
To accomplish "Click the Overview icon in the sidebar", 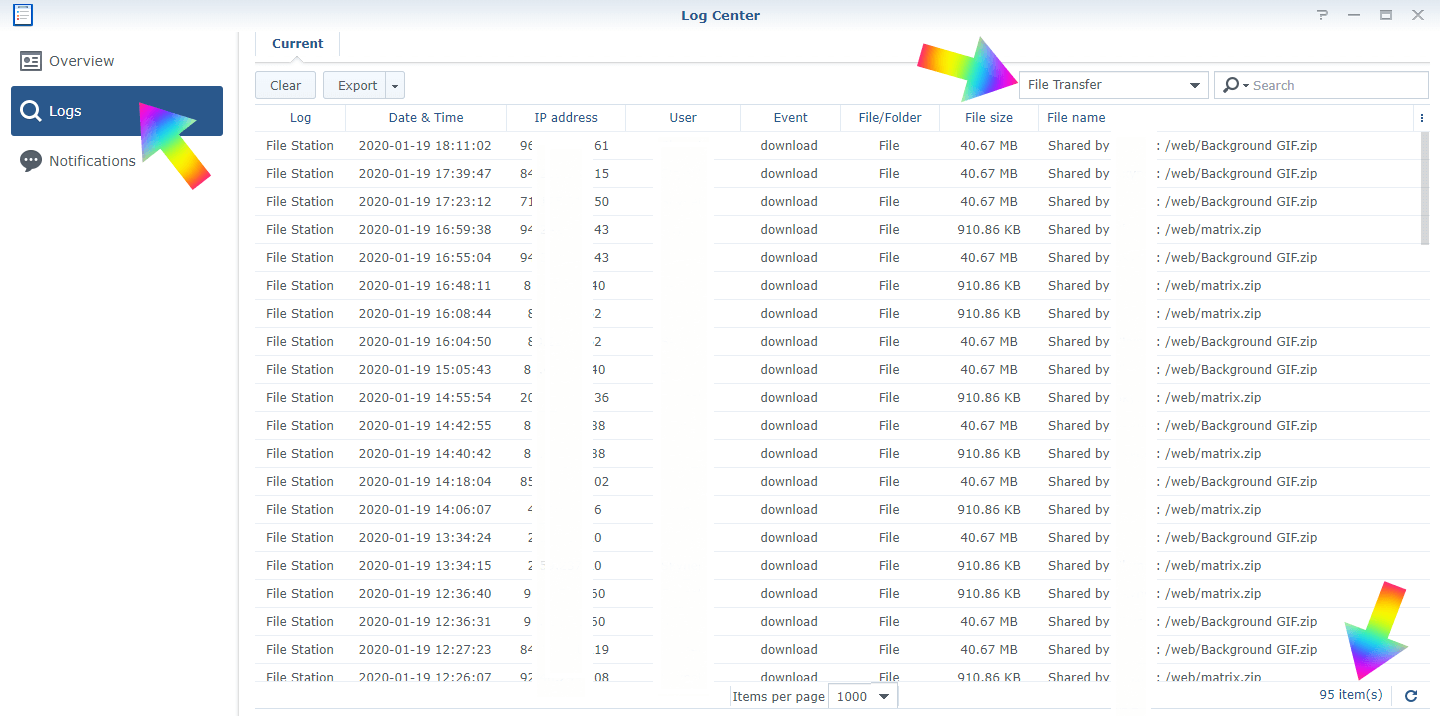I will [31, 61].
